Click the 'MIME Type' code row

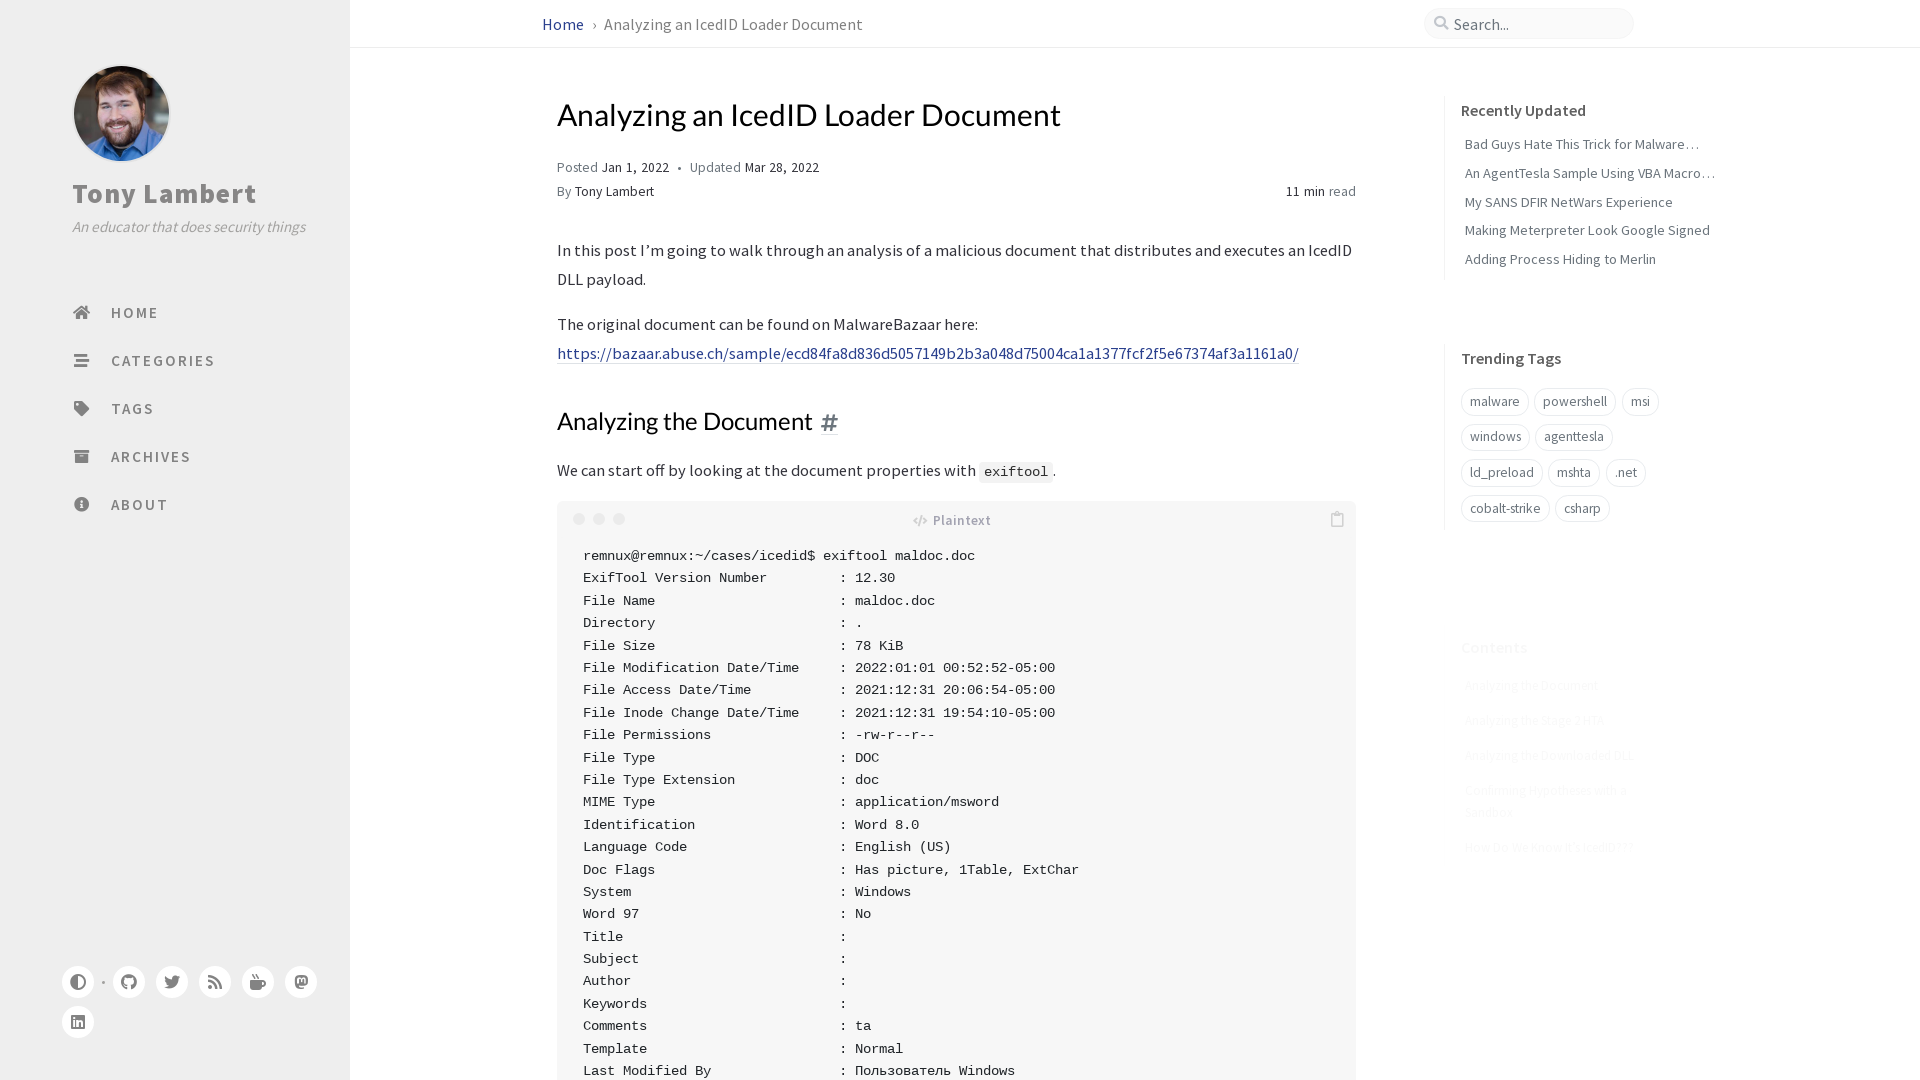tap(791, 802)
